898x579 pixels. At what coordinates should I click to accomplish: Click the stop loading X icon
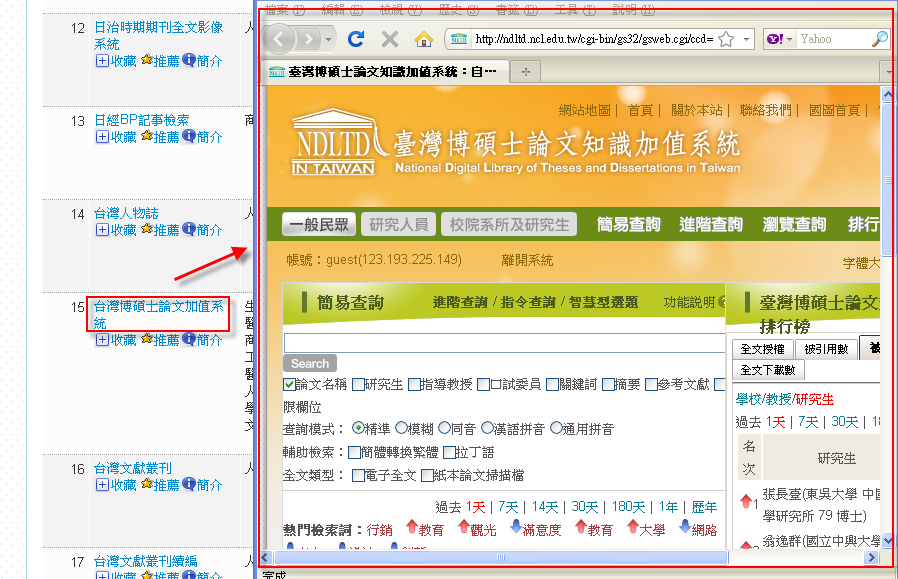pos(390,39)
